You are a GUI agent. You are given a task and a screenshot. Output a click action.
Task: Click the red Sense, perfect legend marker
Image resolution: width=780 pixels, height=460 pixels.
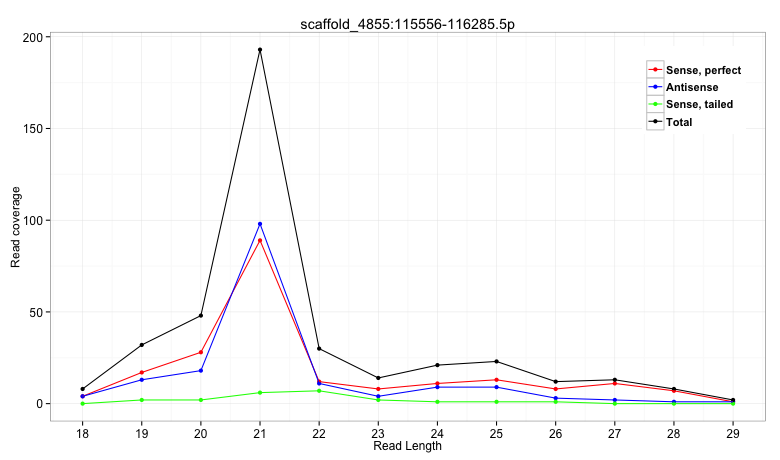coord(656,70)
